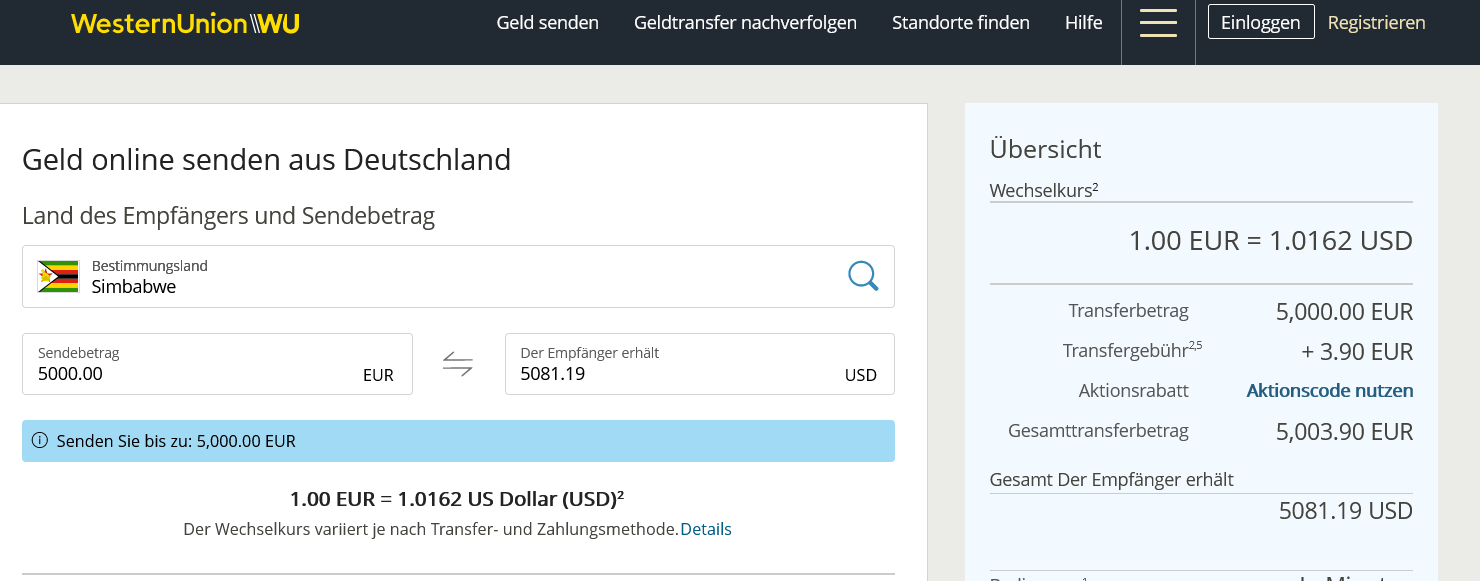Click the Senden Sie bis zu banner
Image resolution: width=1480 pixels, height=581 pixels.
click(x=458, y=441)
